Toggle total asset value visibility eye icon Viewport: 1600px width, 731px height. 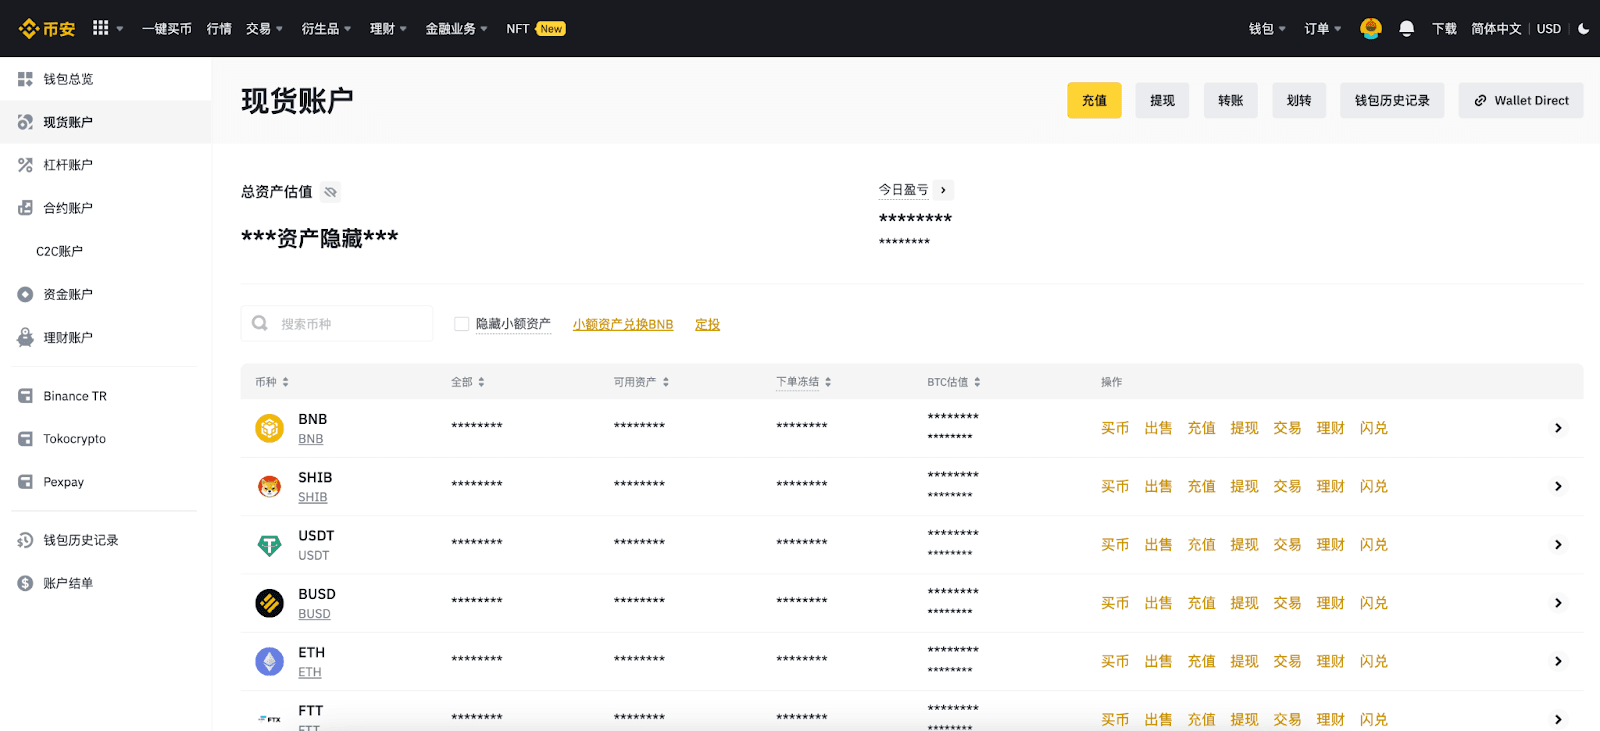[331, 192]
